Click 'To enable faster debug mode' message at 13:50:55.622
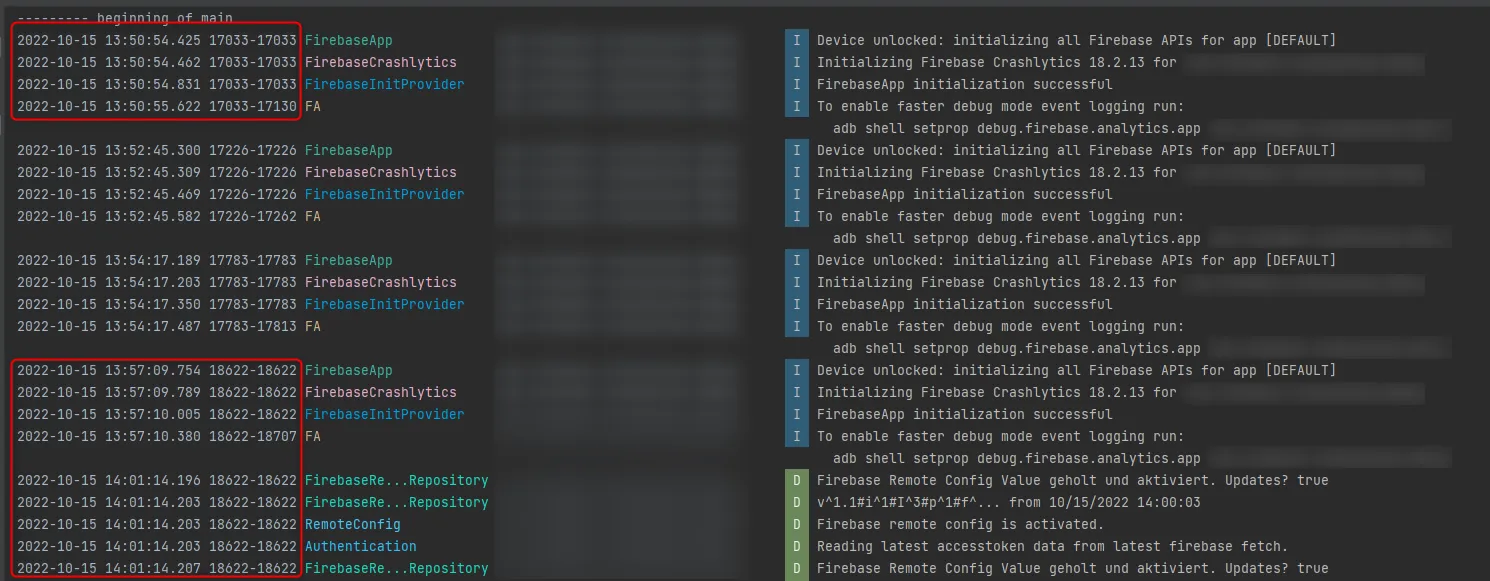 pos(1000,107)
